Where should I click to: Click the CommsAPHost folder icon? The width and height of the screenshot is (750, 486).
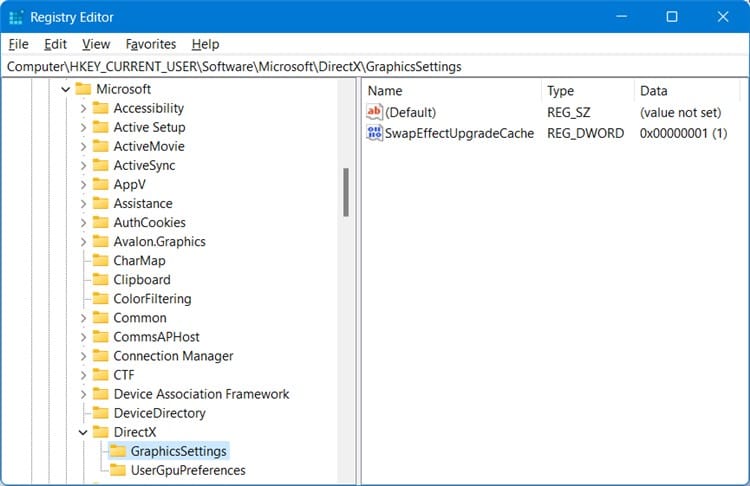pos(100,337)
